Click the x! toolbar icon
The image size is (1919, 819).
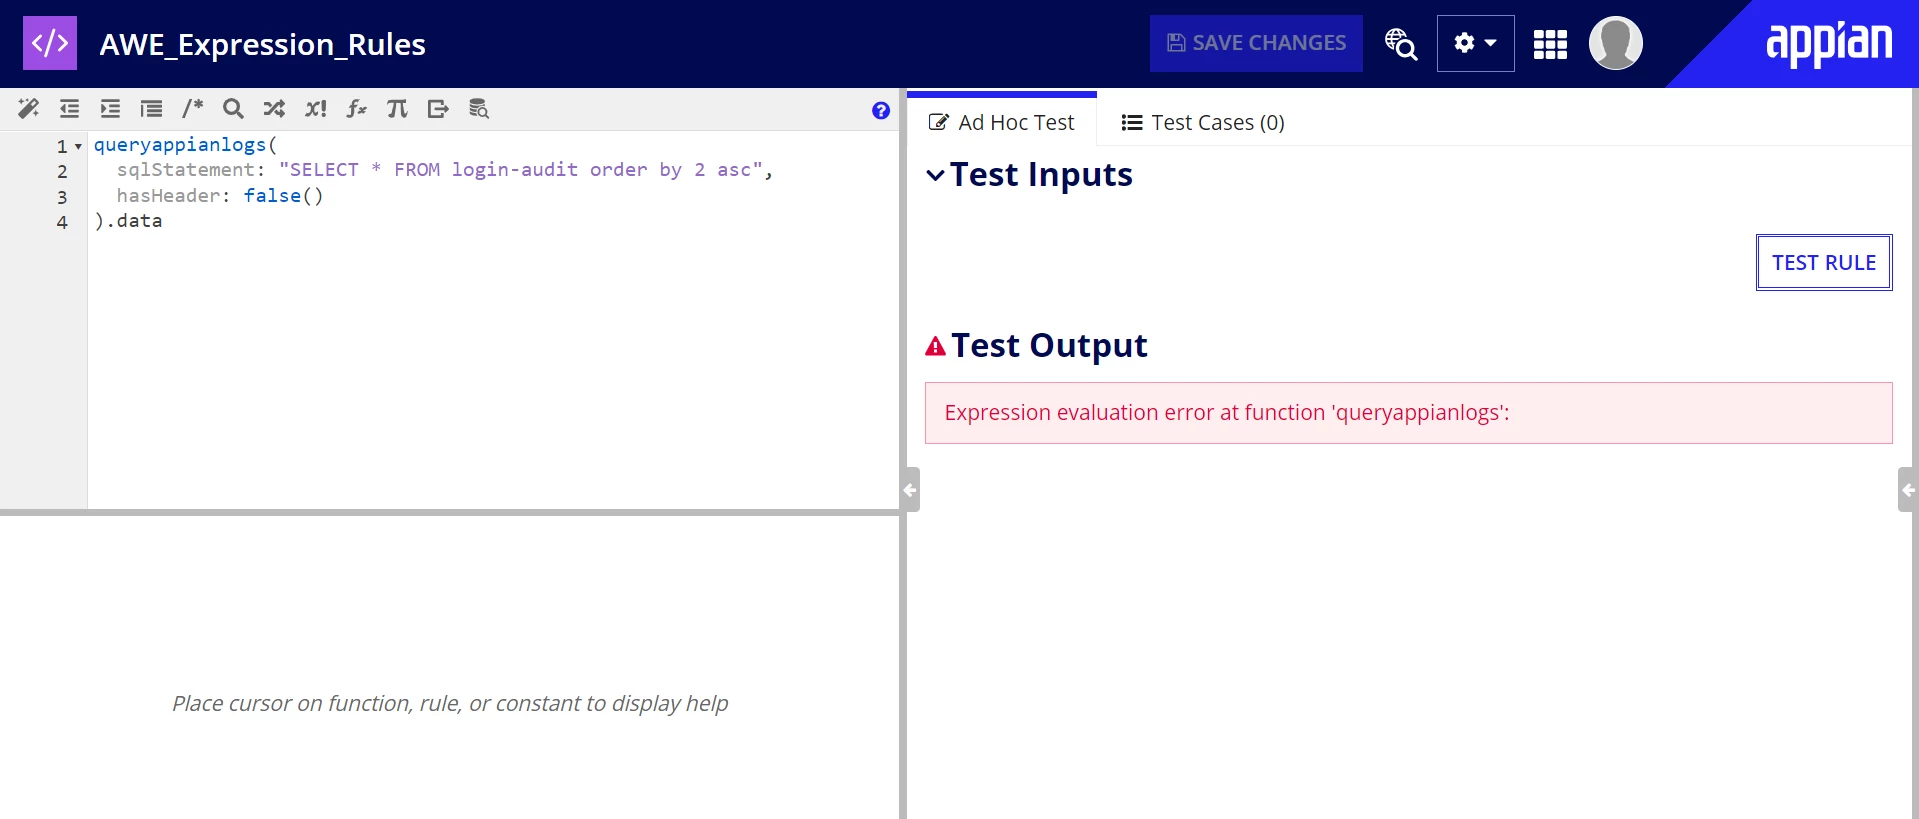(316, 109)
